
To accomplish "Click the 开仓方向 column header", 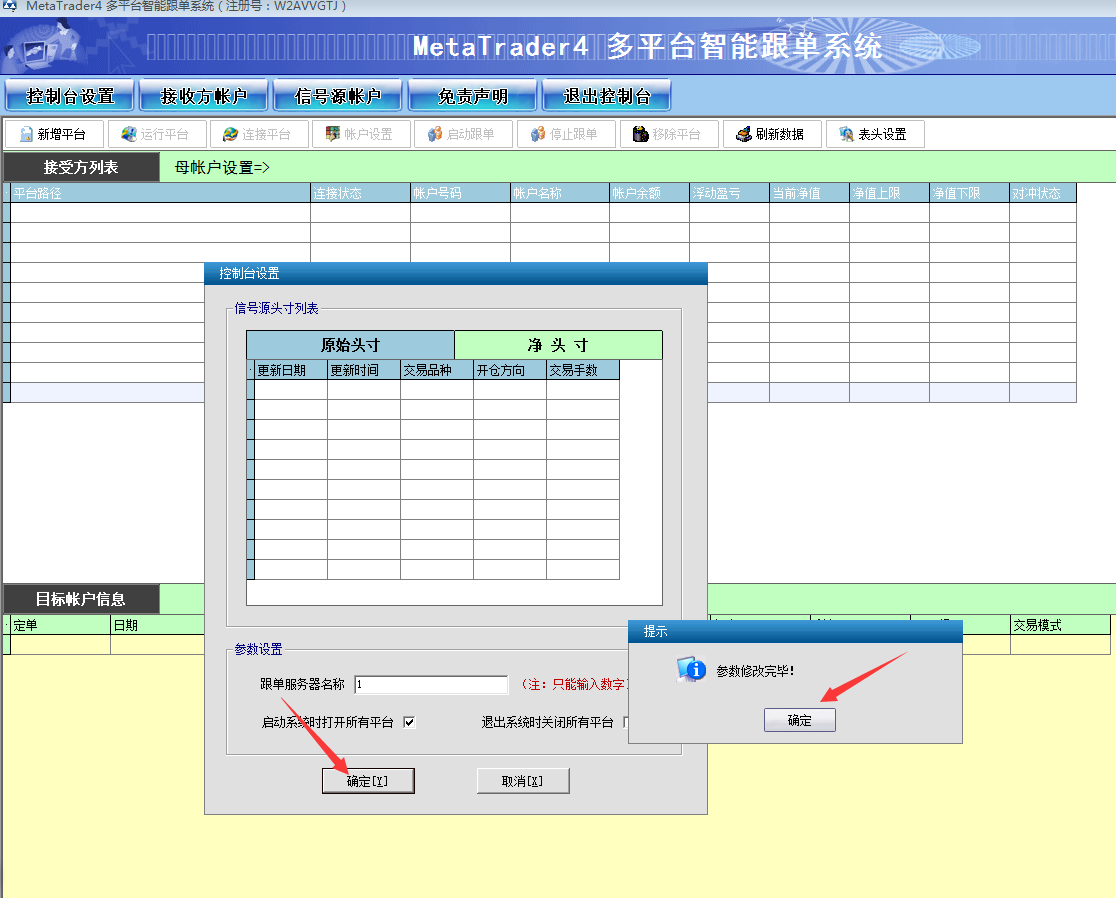I will tap(510, 370).
